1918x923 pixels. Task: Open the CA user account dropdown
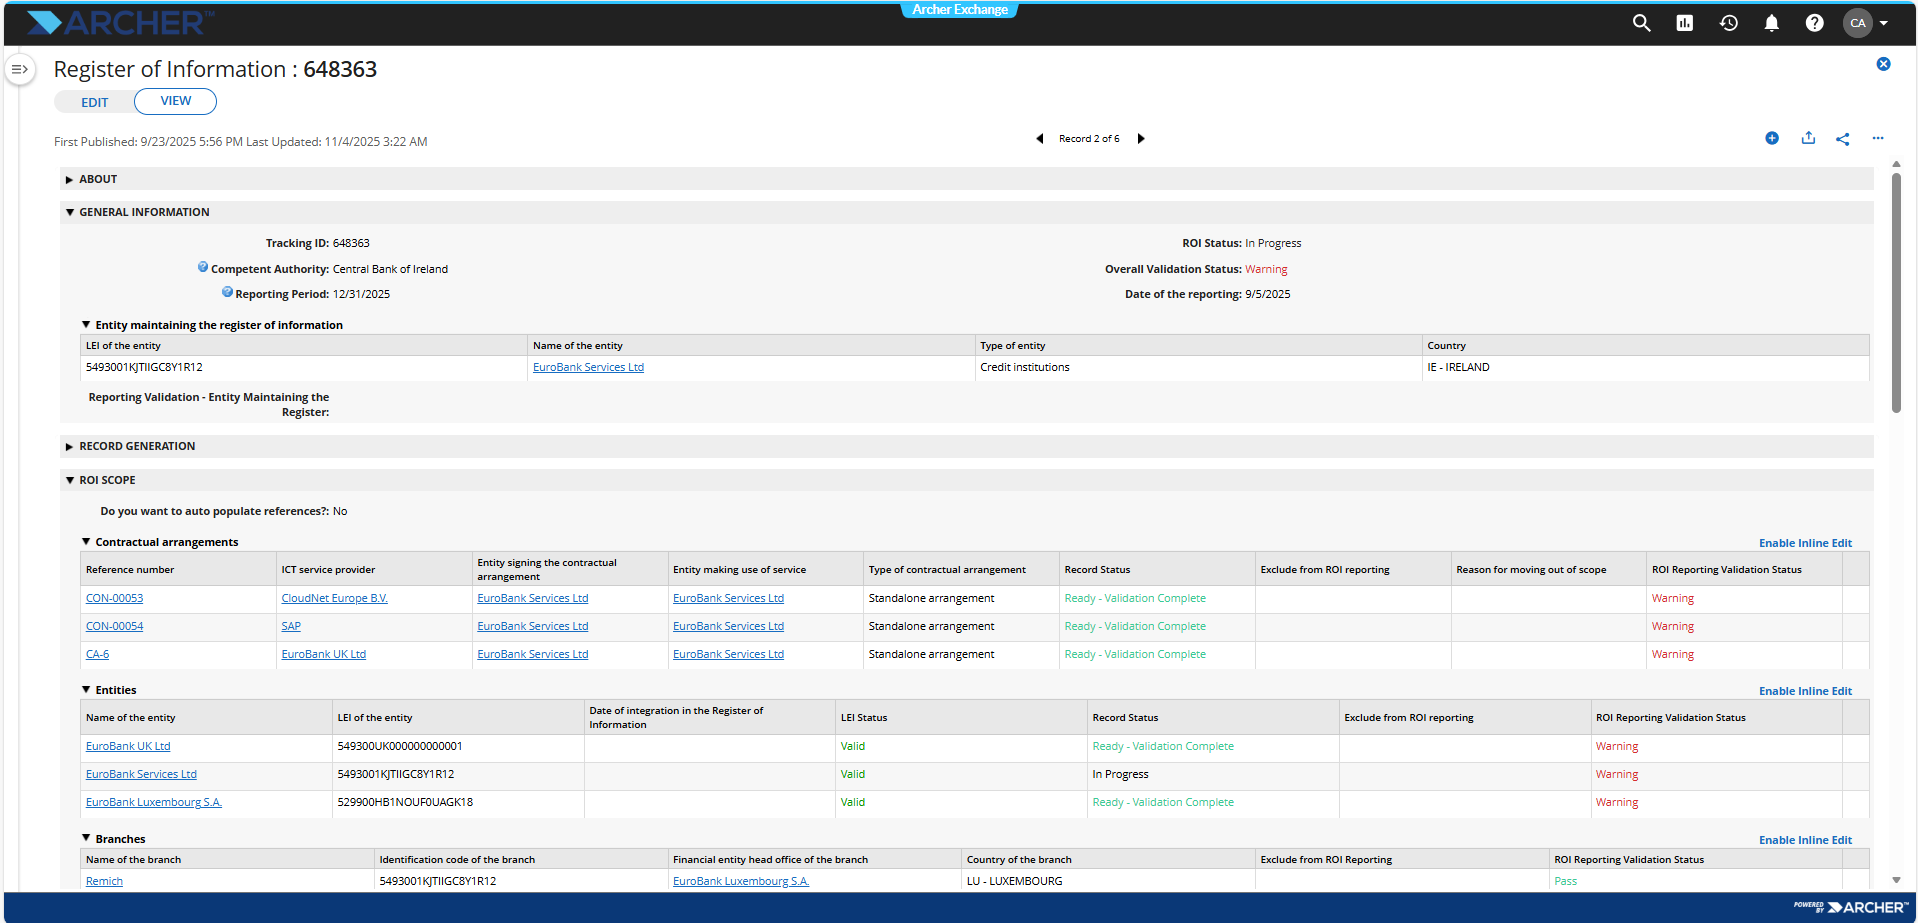coord(1866,23)
